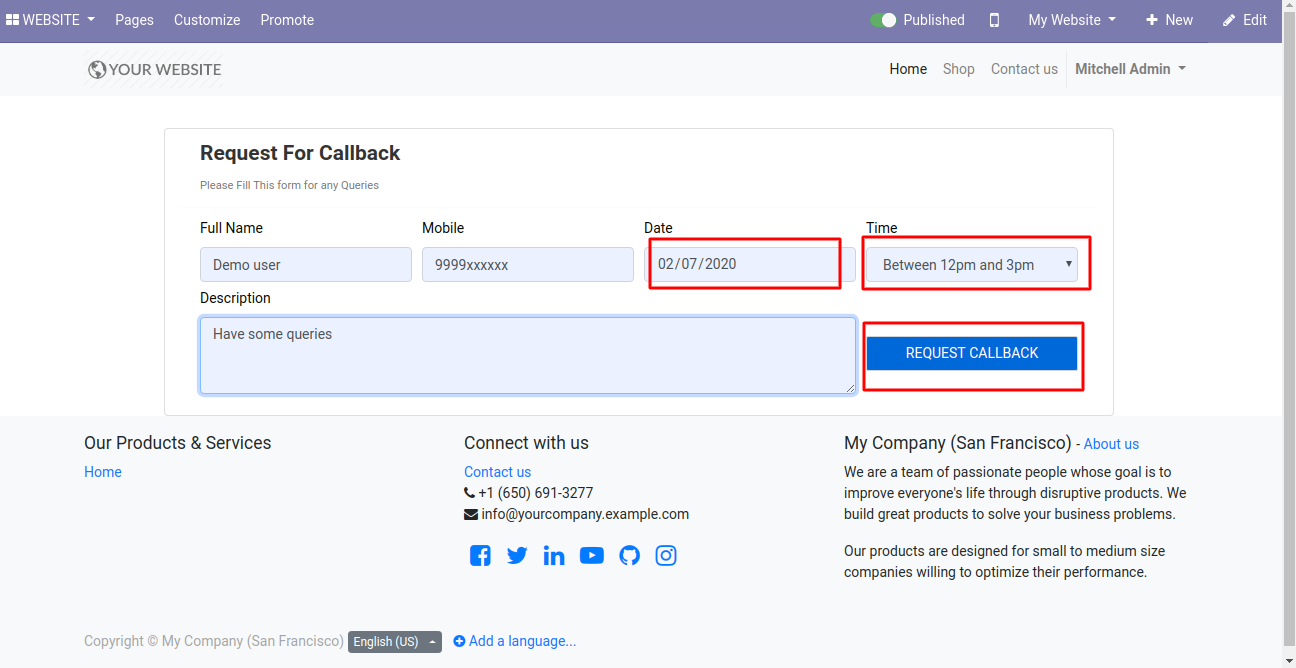Switch to the Shop page tab
1296x668 pixels.
958,69
